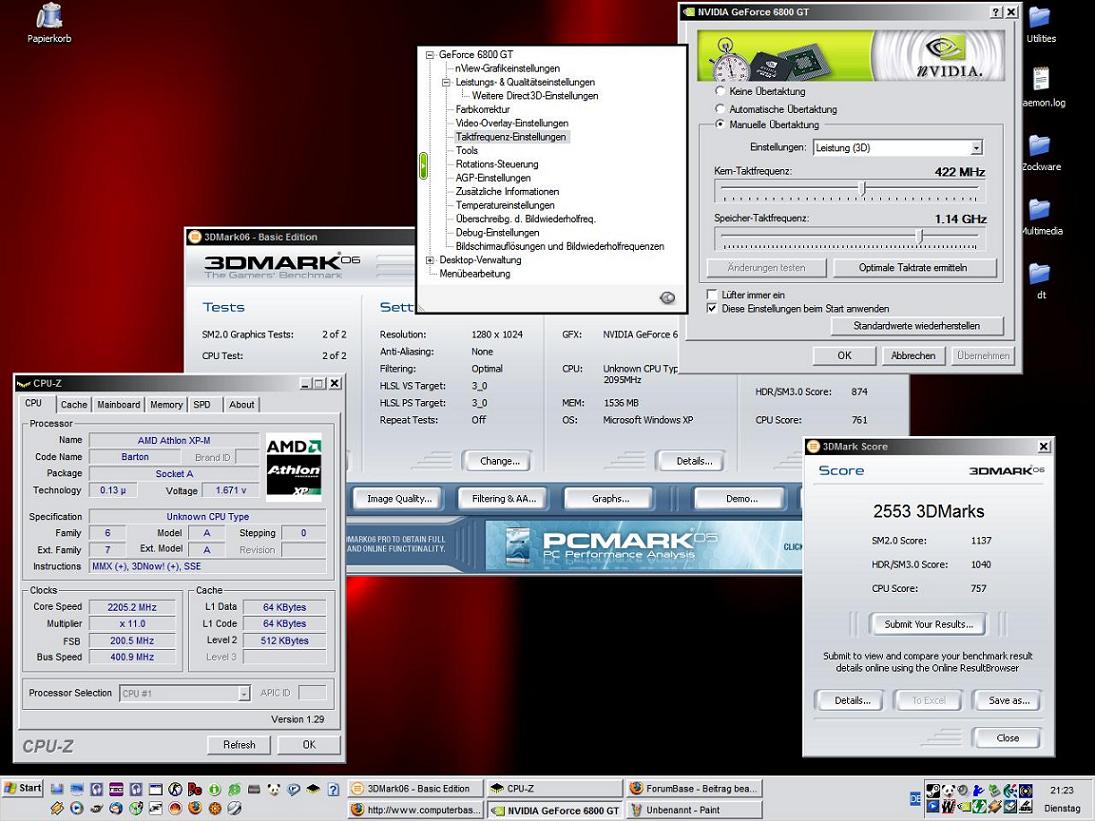Image resolution: width=1095 pixels, height=821 pixels.
Task: Click Optimale Taktrate ermitteln button
Action: point(913,267)
